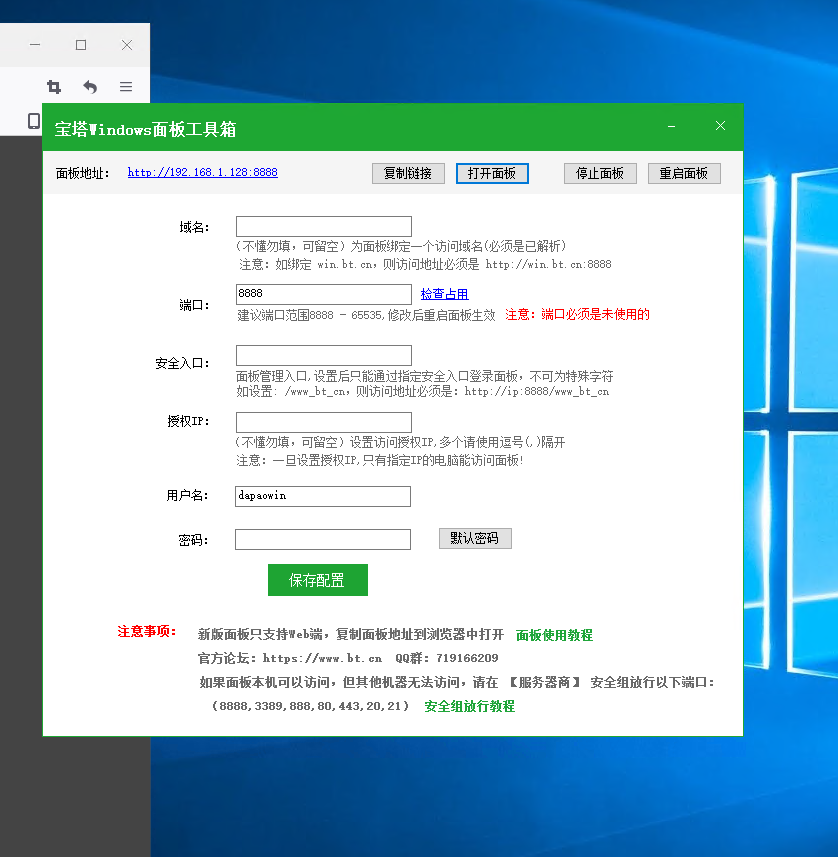Viewport: 838px width, 857px height.
Task: Focus the 域名 input field
Action: pyautogui.click(x=324, y=226)
